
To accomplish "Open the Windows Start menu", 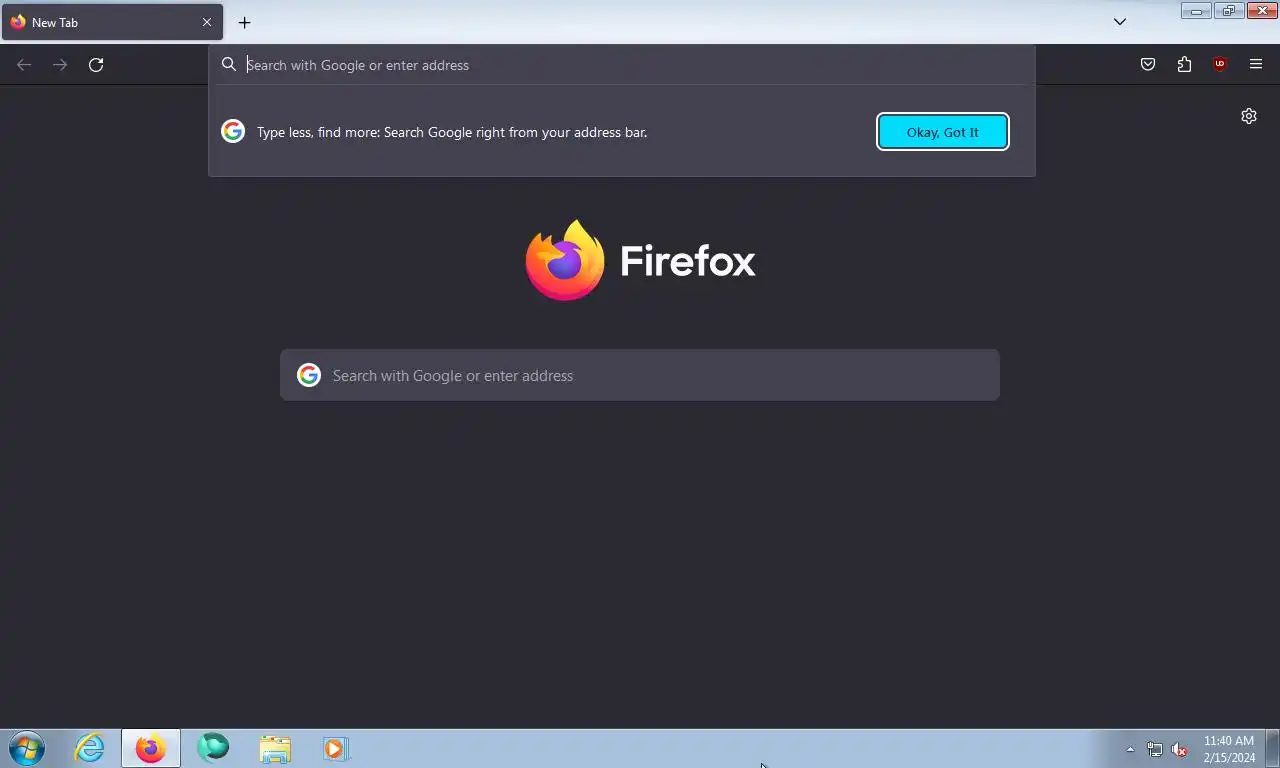I will pyautogui.click(x=27, y=748).
